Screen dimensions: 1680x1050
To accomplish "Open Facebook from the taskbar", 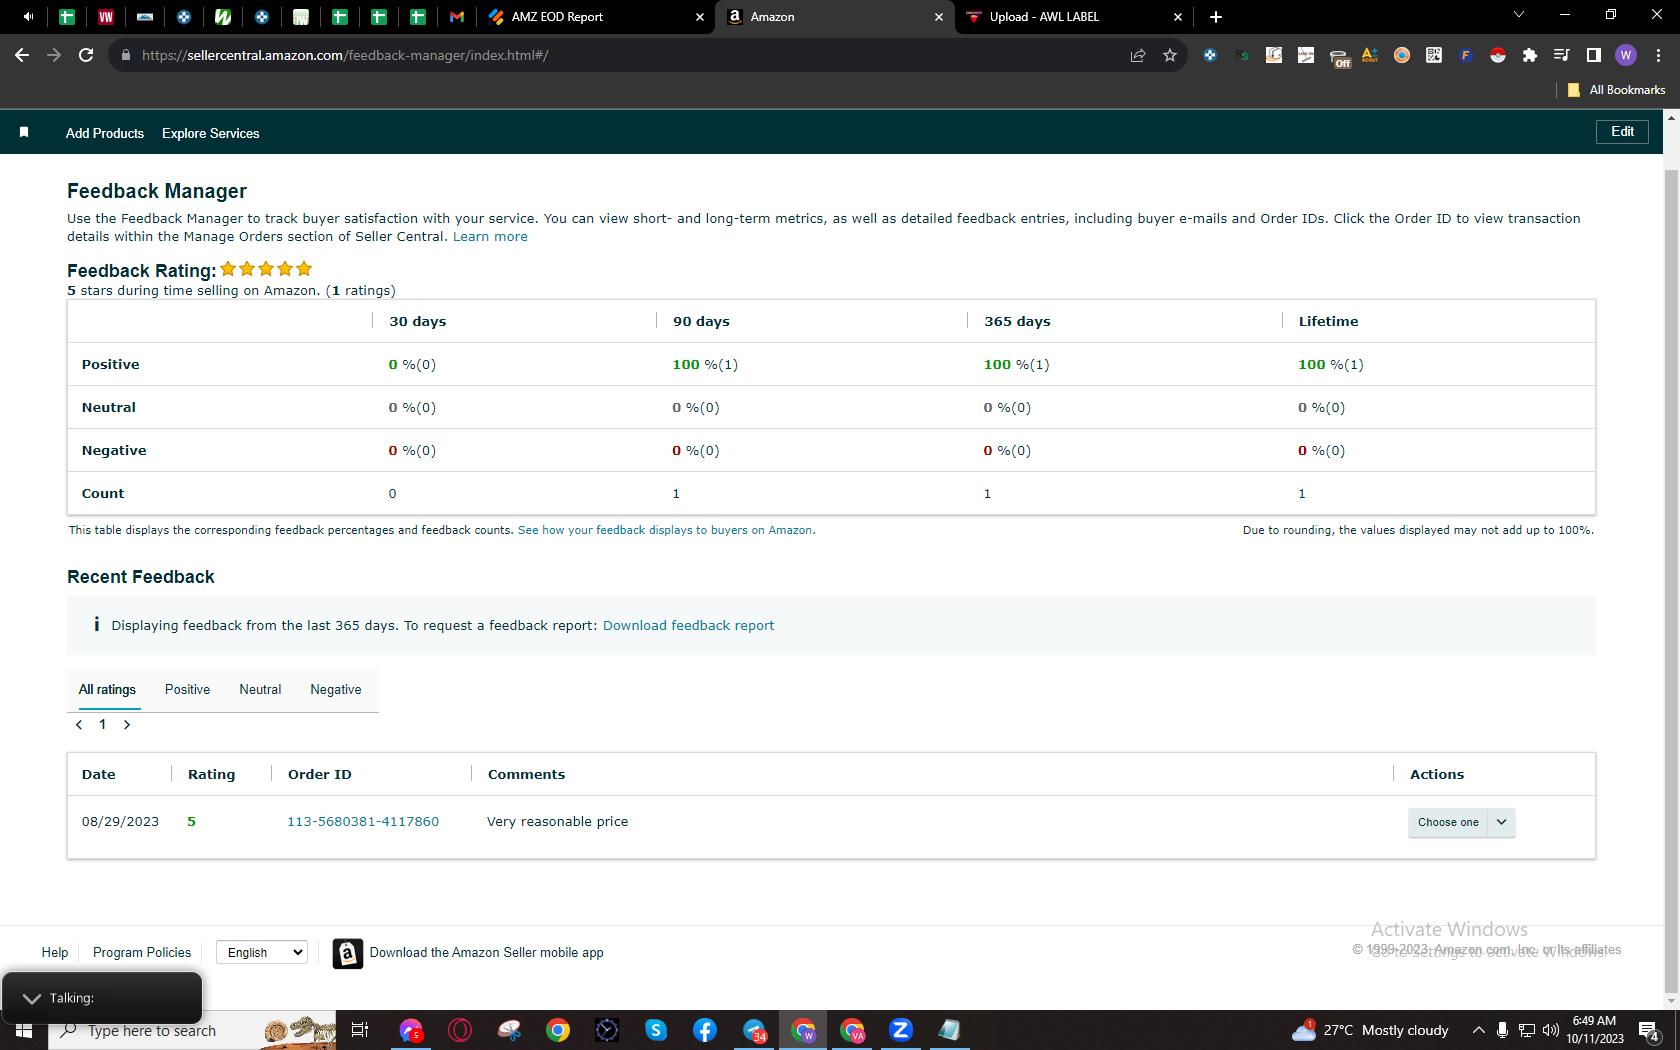I will click(705, 1030).
